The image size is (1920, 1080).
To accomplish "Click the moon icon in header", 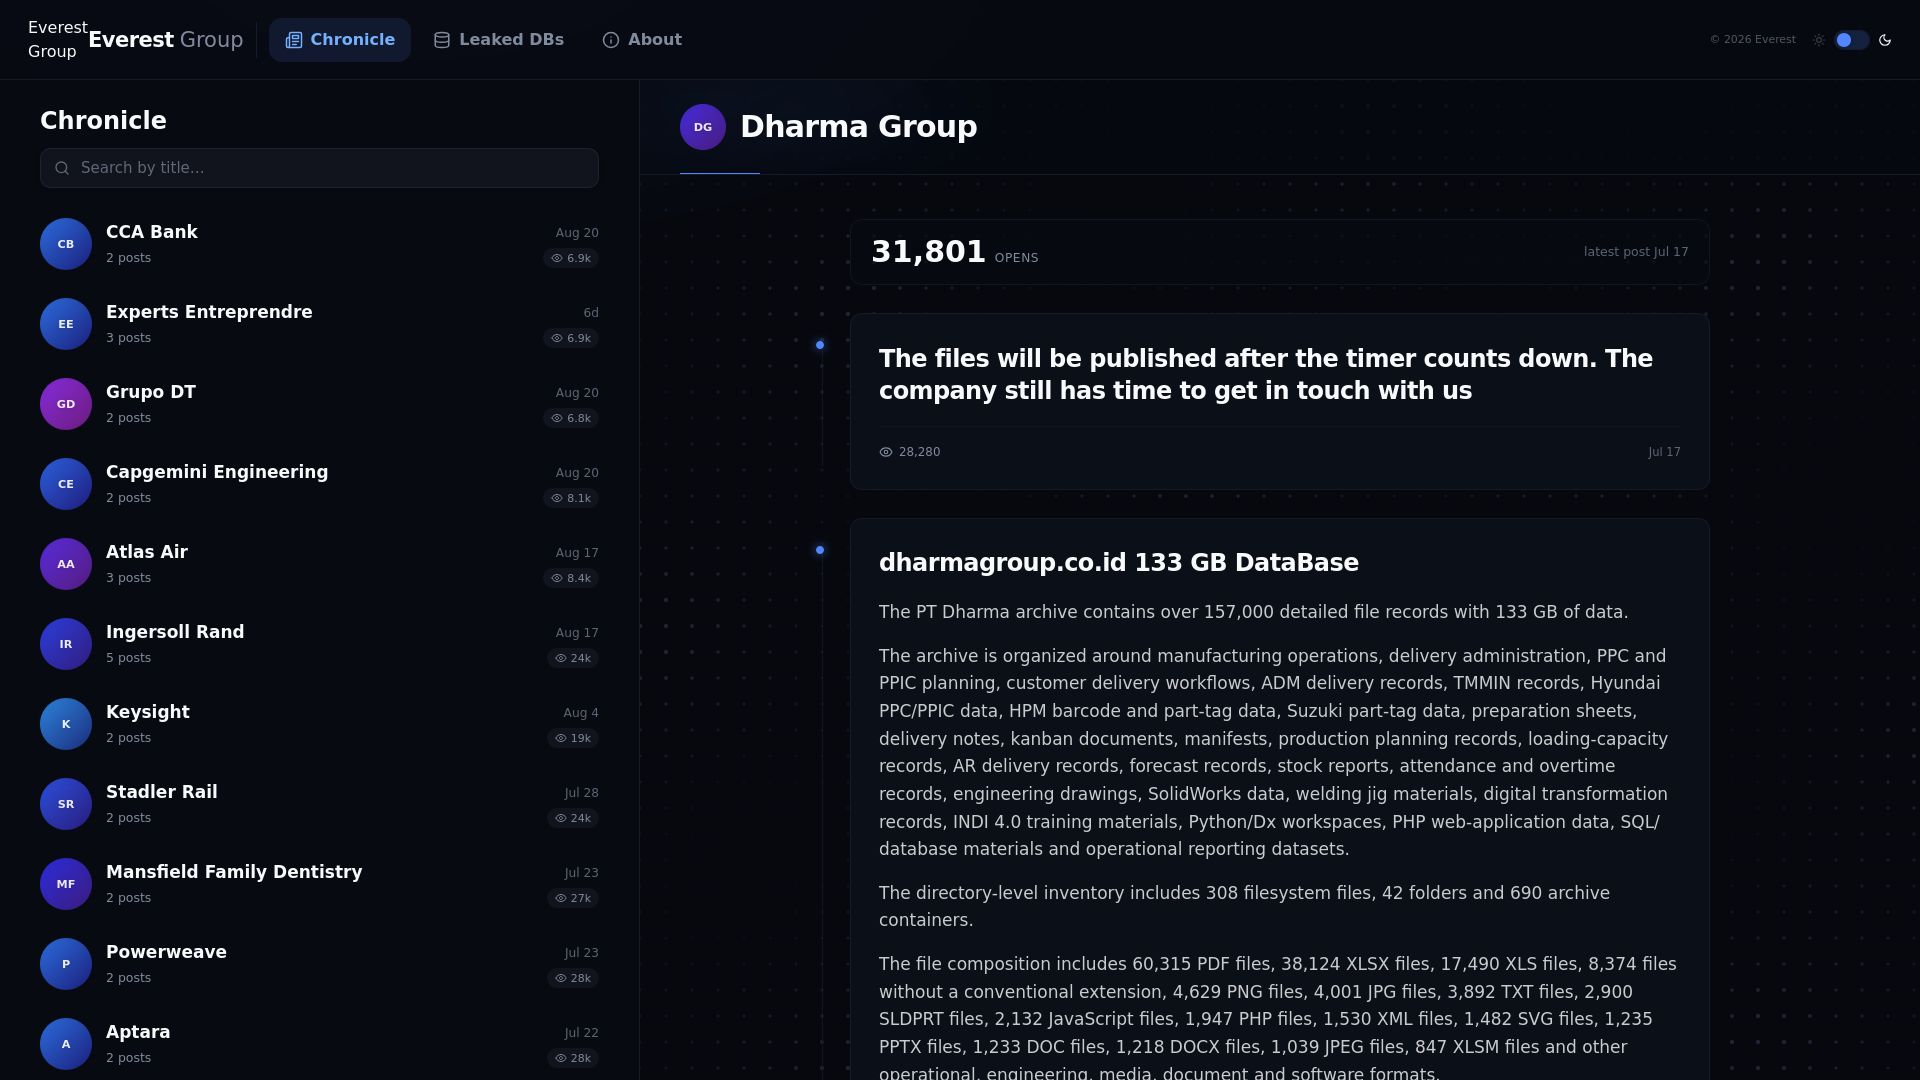I will point(1885,40).
